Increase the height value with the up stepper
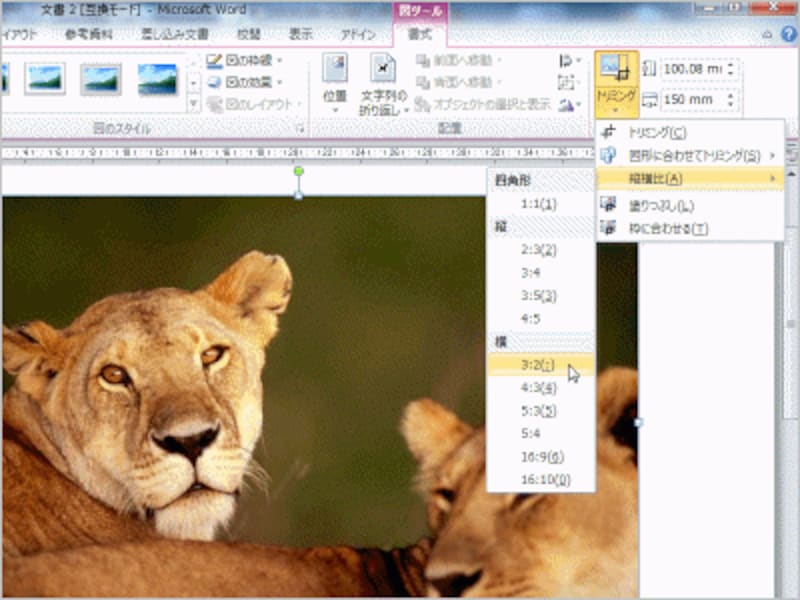The height and width of the screenshot is (600, 800). click(732, 64)
